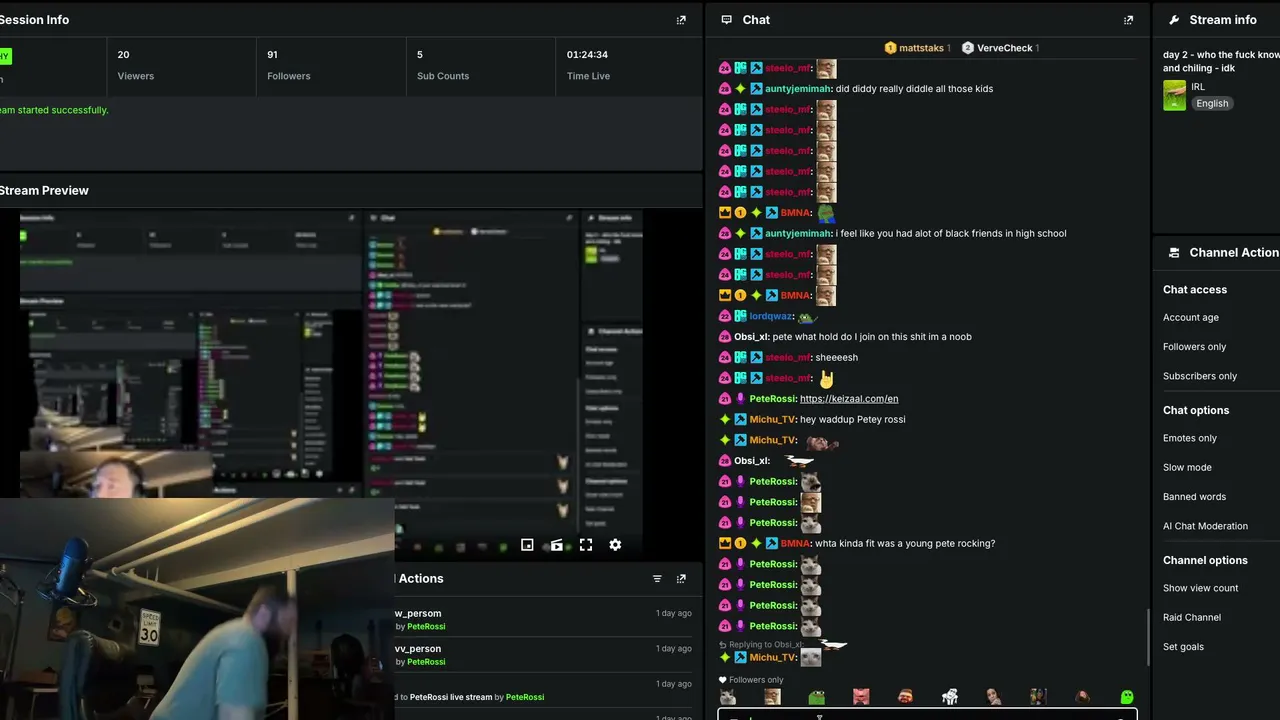Select the white dancing figure emote
1280x720 pixels.
[x=950, y=697]
